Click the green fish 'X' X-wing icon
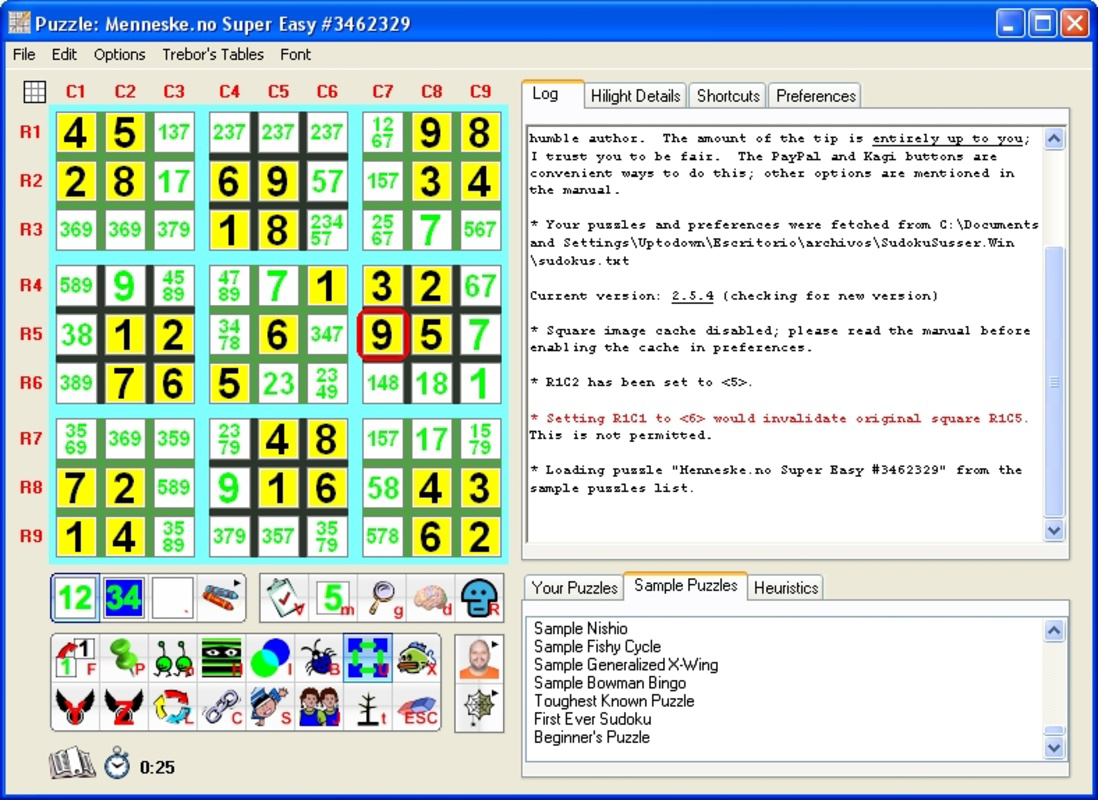The height and width of the screenshot is (800, 1098). click(417, 658)
